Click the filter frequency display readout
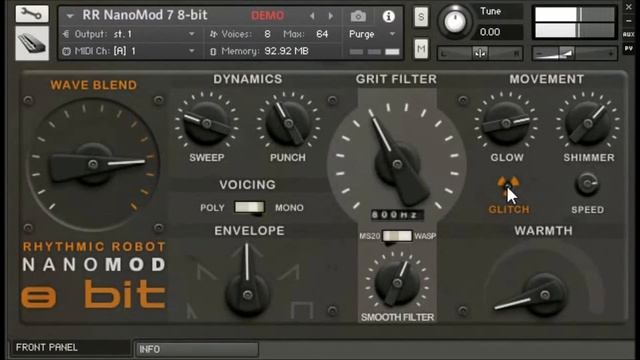 tap(397, 215)
